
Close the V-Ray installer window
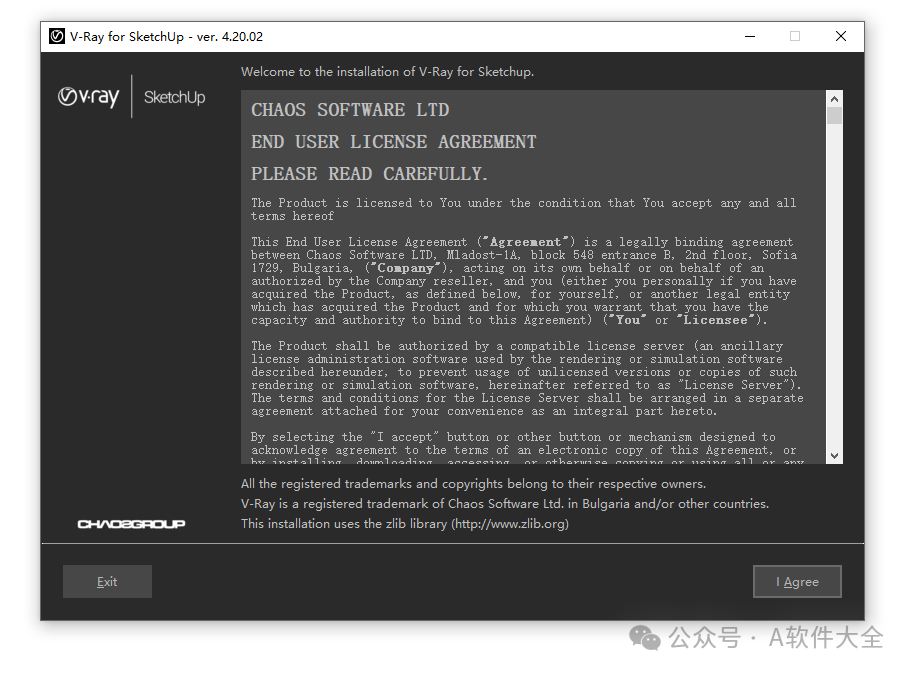[840, 37]
